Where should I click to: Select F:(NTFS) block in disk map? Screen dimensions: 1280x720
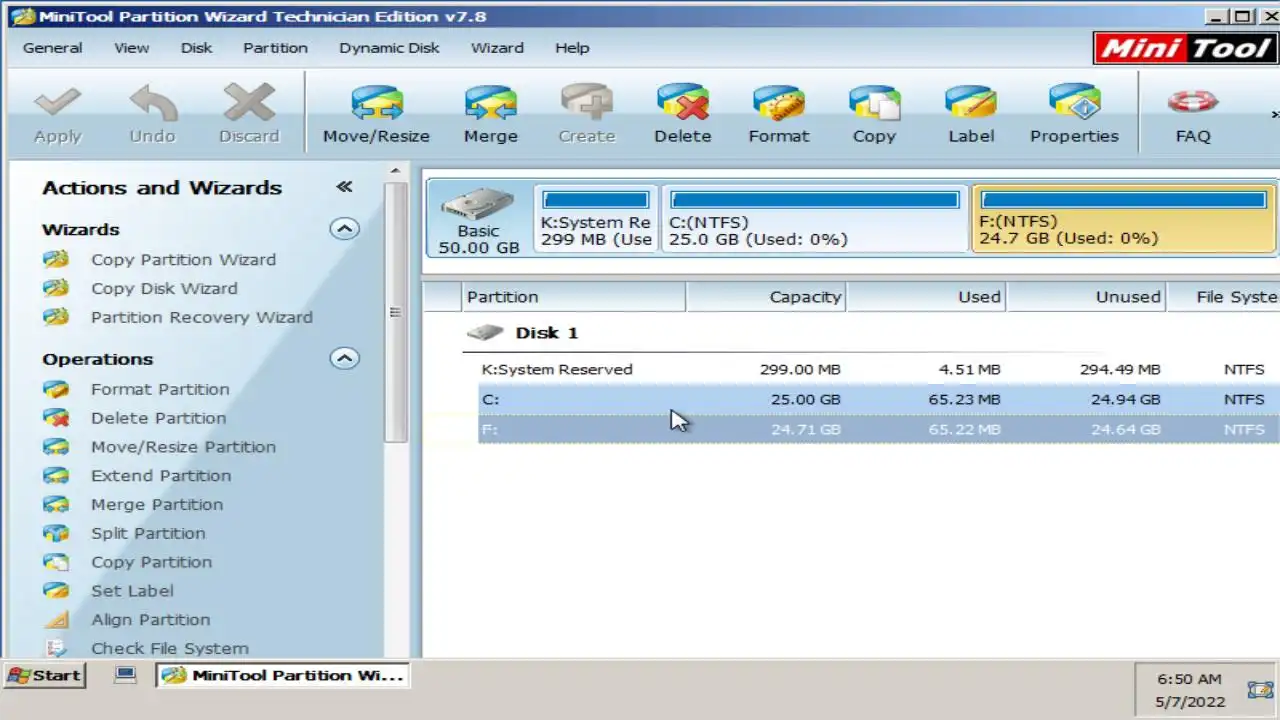click(x=1123, y=218)
